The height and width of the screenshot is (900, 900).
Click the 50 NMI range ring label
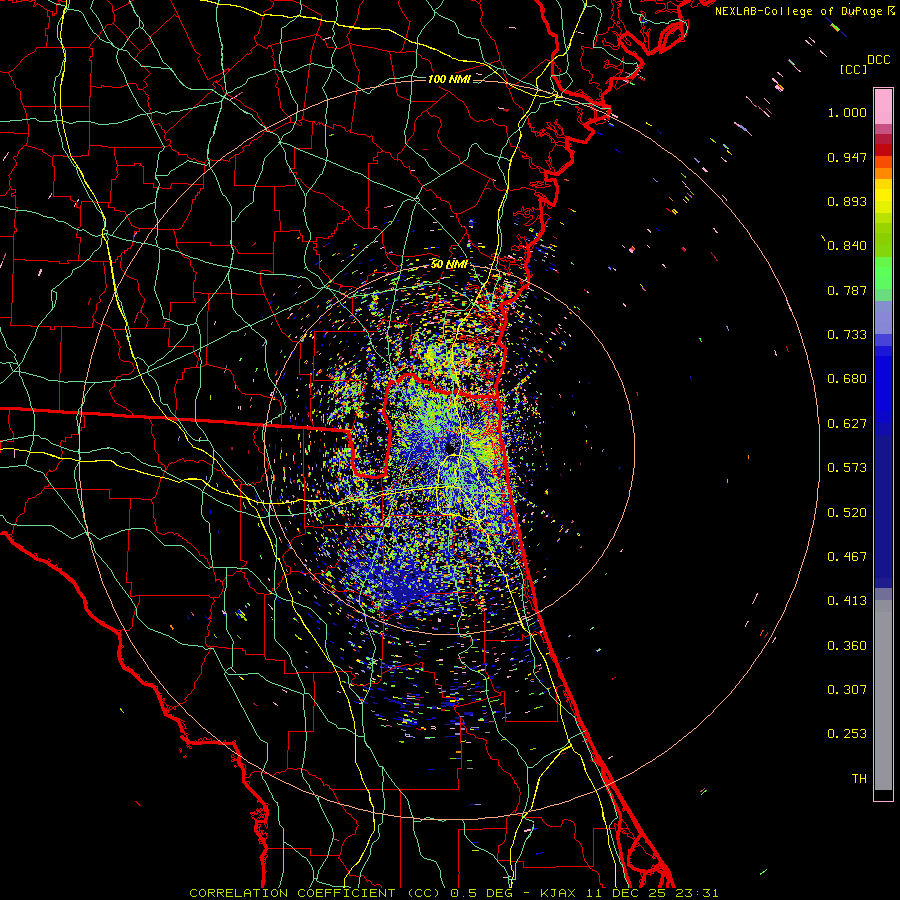point(449,265)
